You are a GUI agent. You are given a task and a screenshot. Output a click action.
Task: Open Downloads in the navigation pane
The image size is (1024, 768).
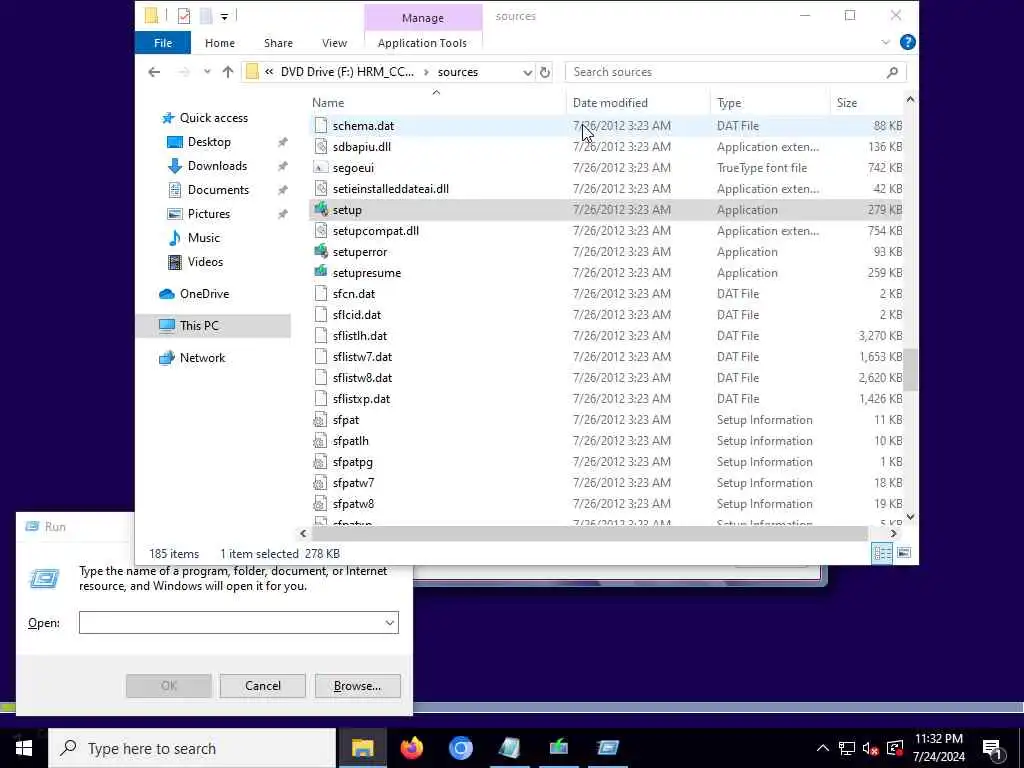click(217, 166)
